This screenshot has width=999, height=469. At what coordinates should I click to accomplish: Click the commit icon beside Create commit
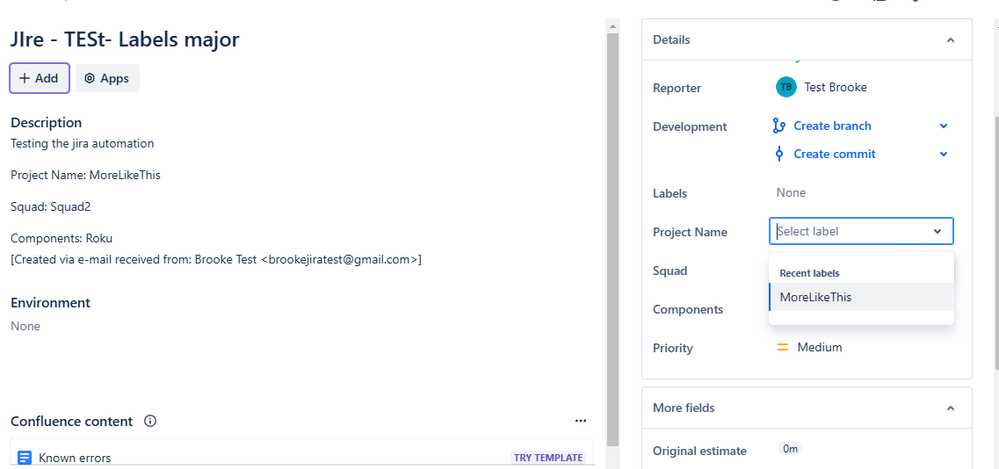point(779,154)
